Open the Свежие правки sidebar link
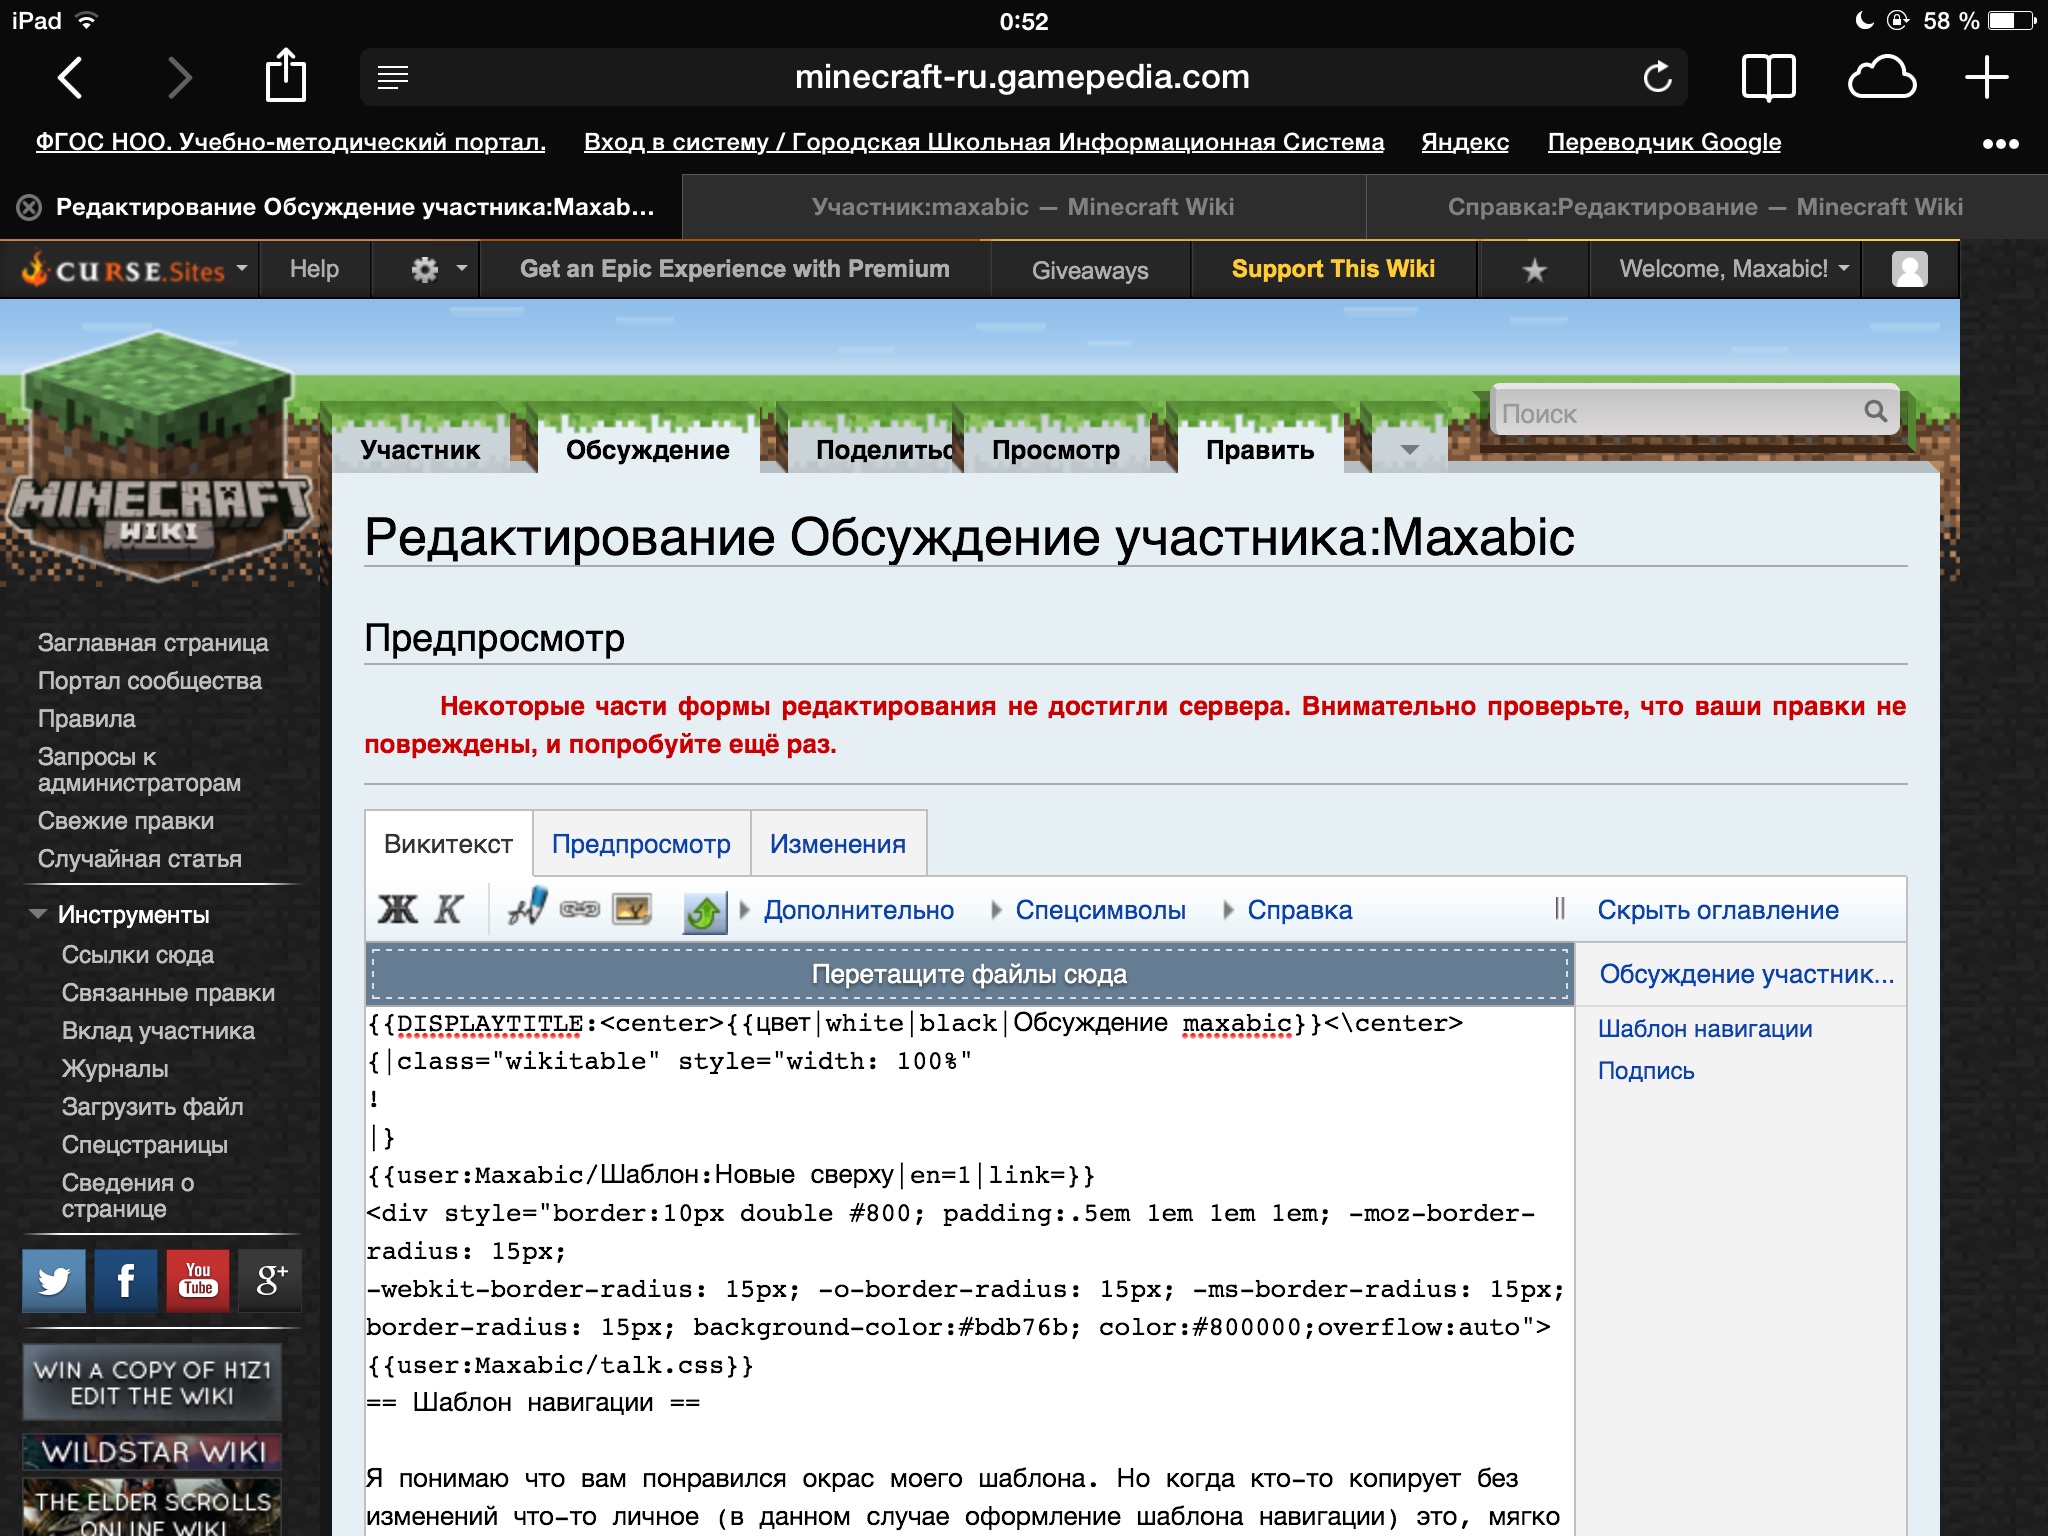The width and height of the screenshot is (2048, 1536). click(126, 821)
